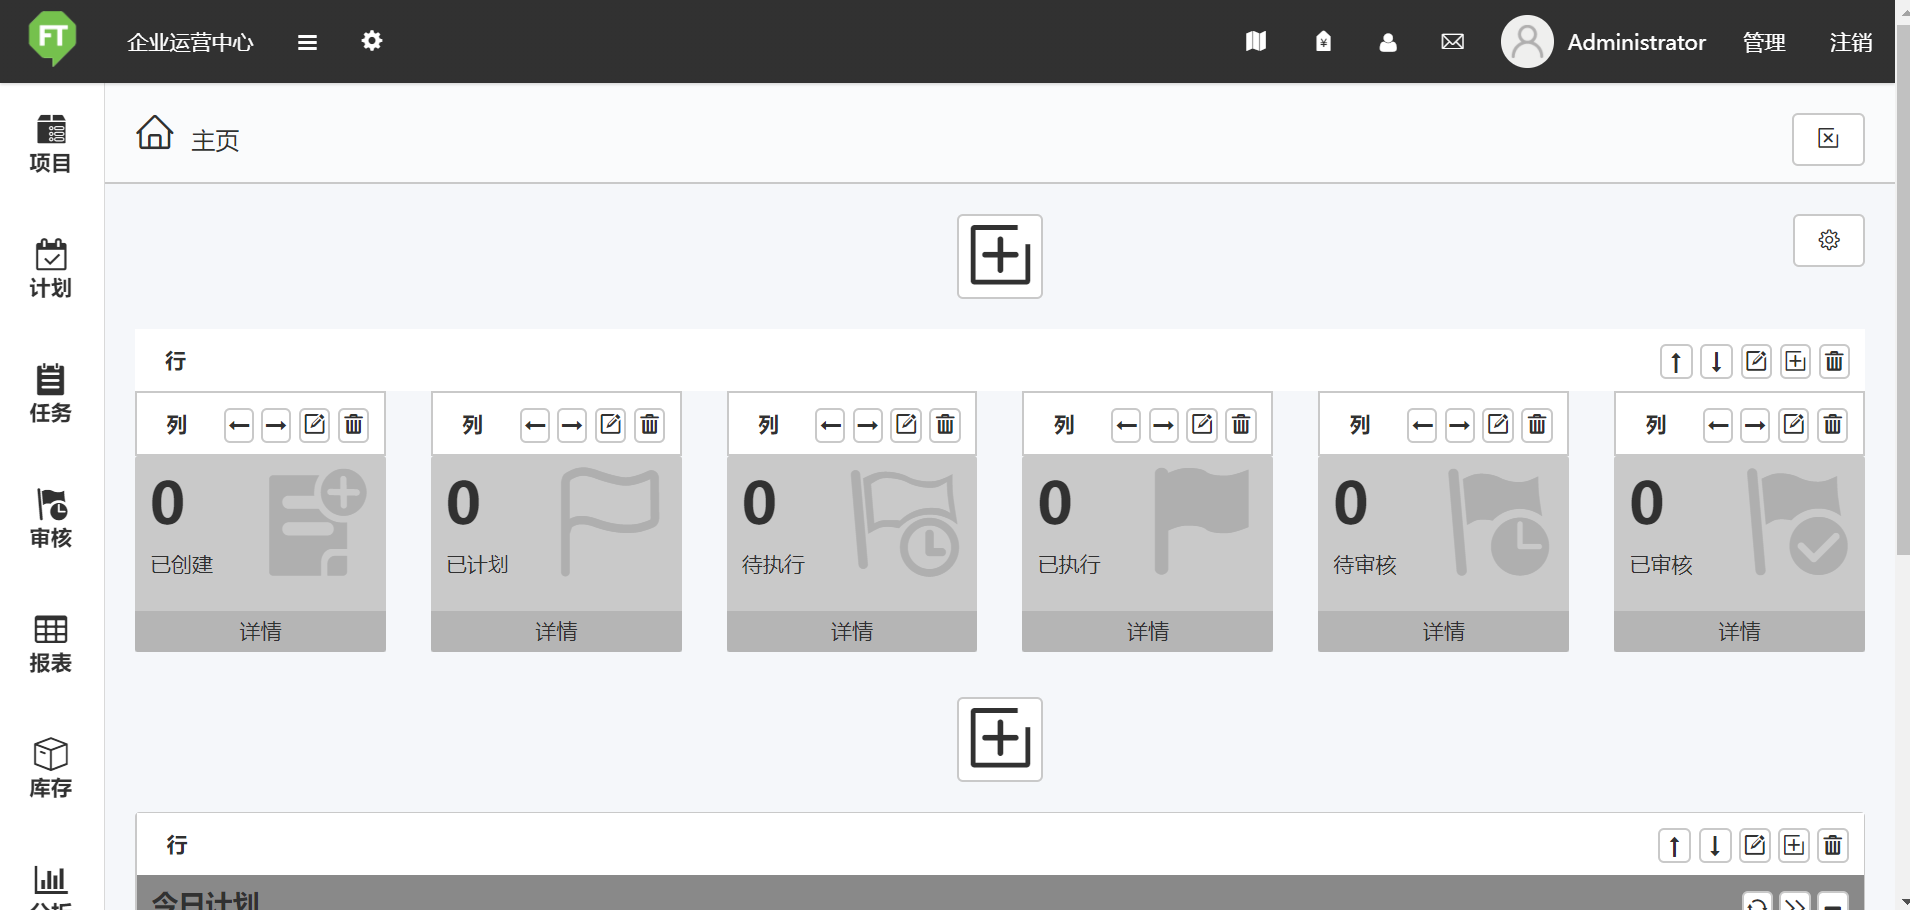Click 管理 in the top navigation

pyautogui.click(x=1763, y=42)
